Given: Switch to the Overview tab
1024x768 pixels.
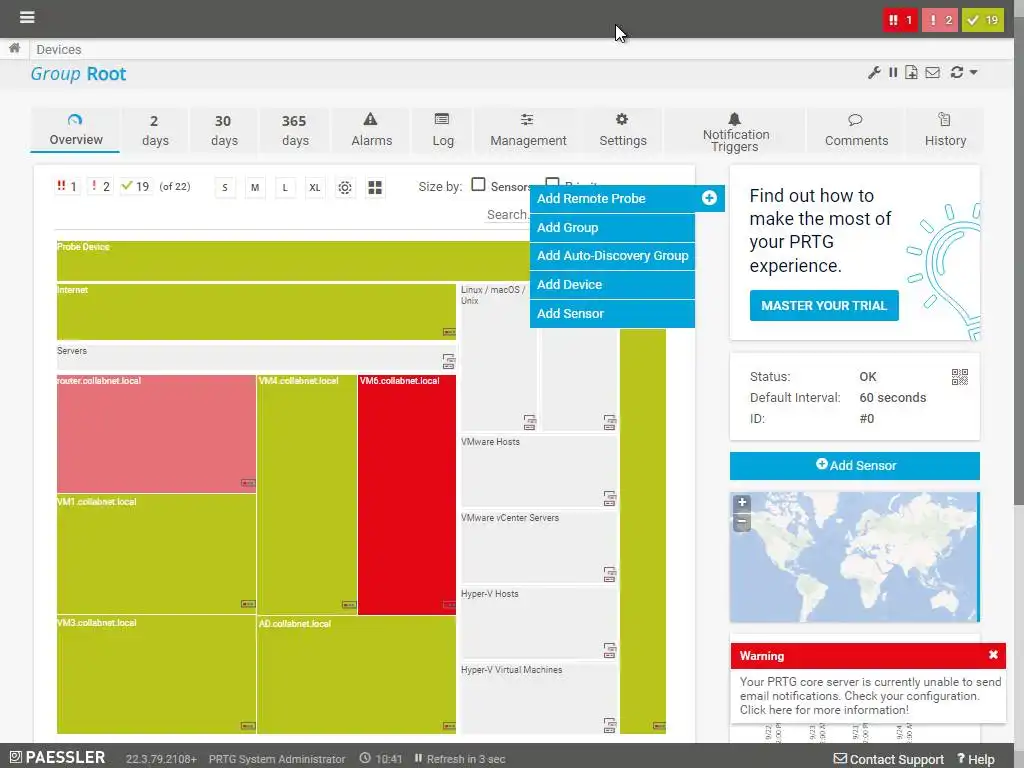Looking at the screenshot, I should point(75,130).
